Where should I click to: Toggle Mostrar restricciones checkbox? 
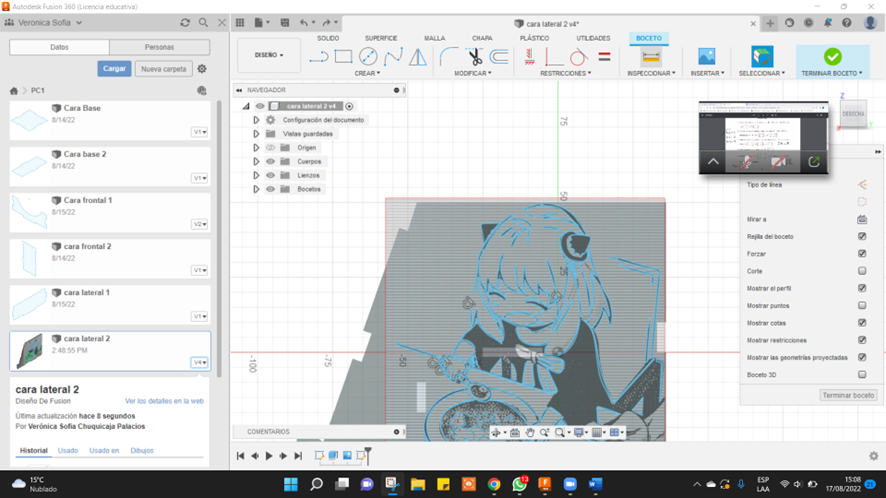coord(862,340)
